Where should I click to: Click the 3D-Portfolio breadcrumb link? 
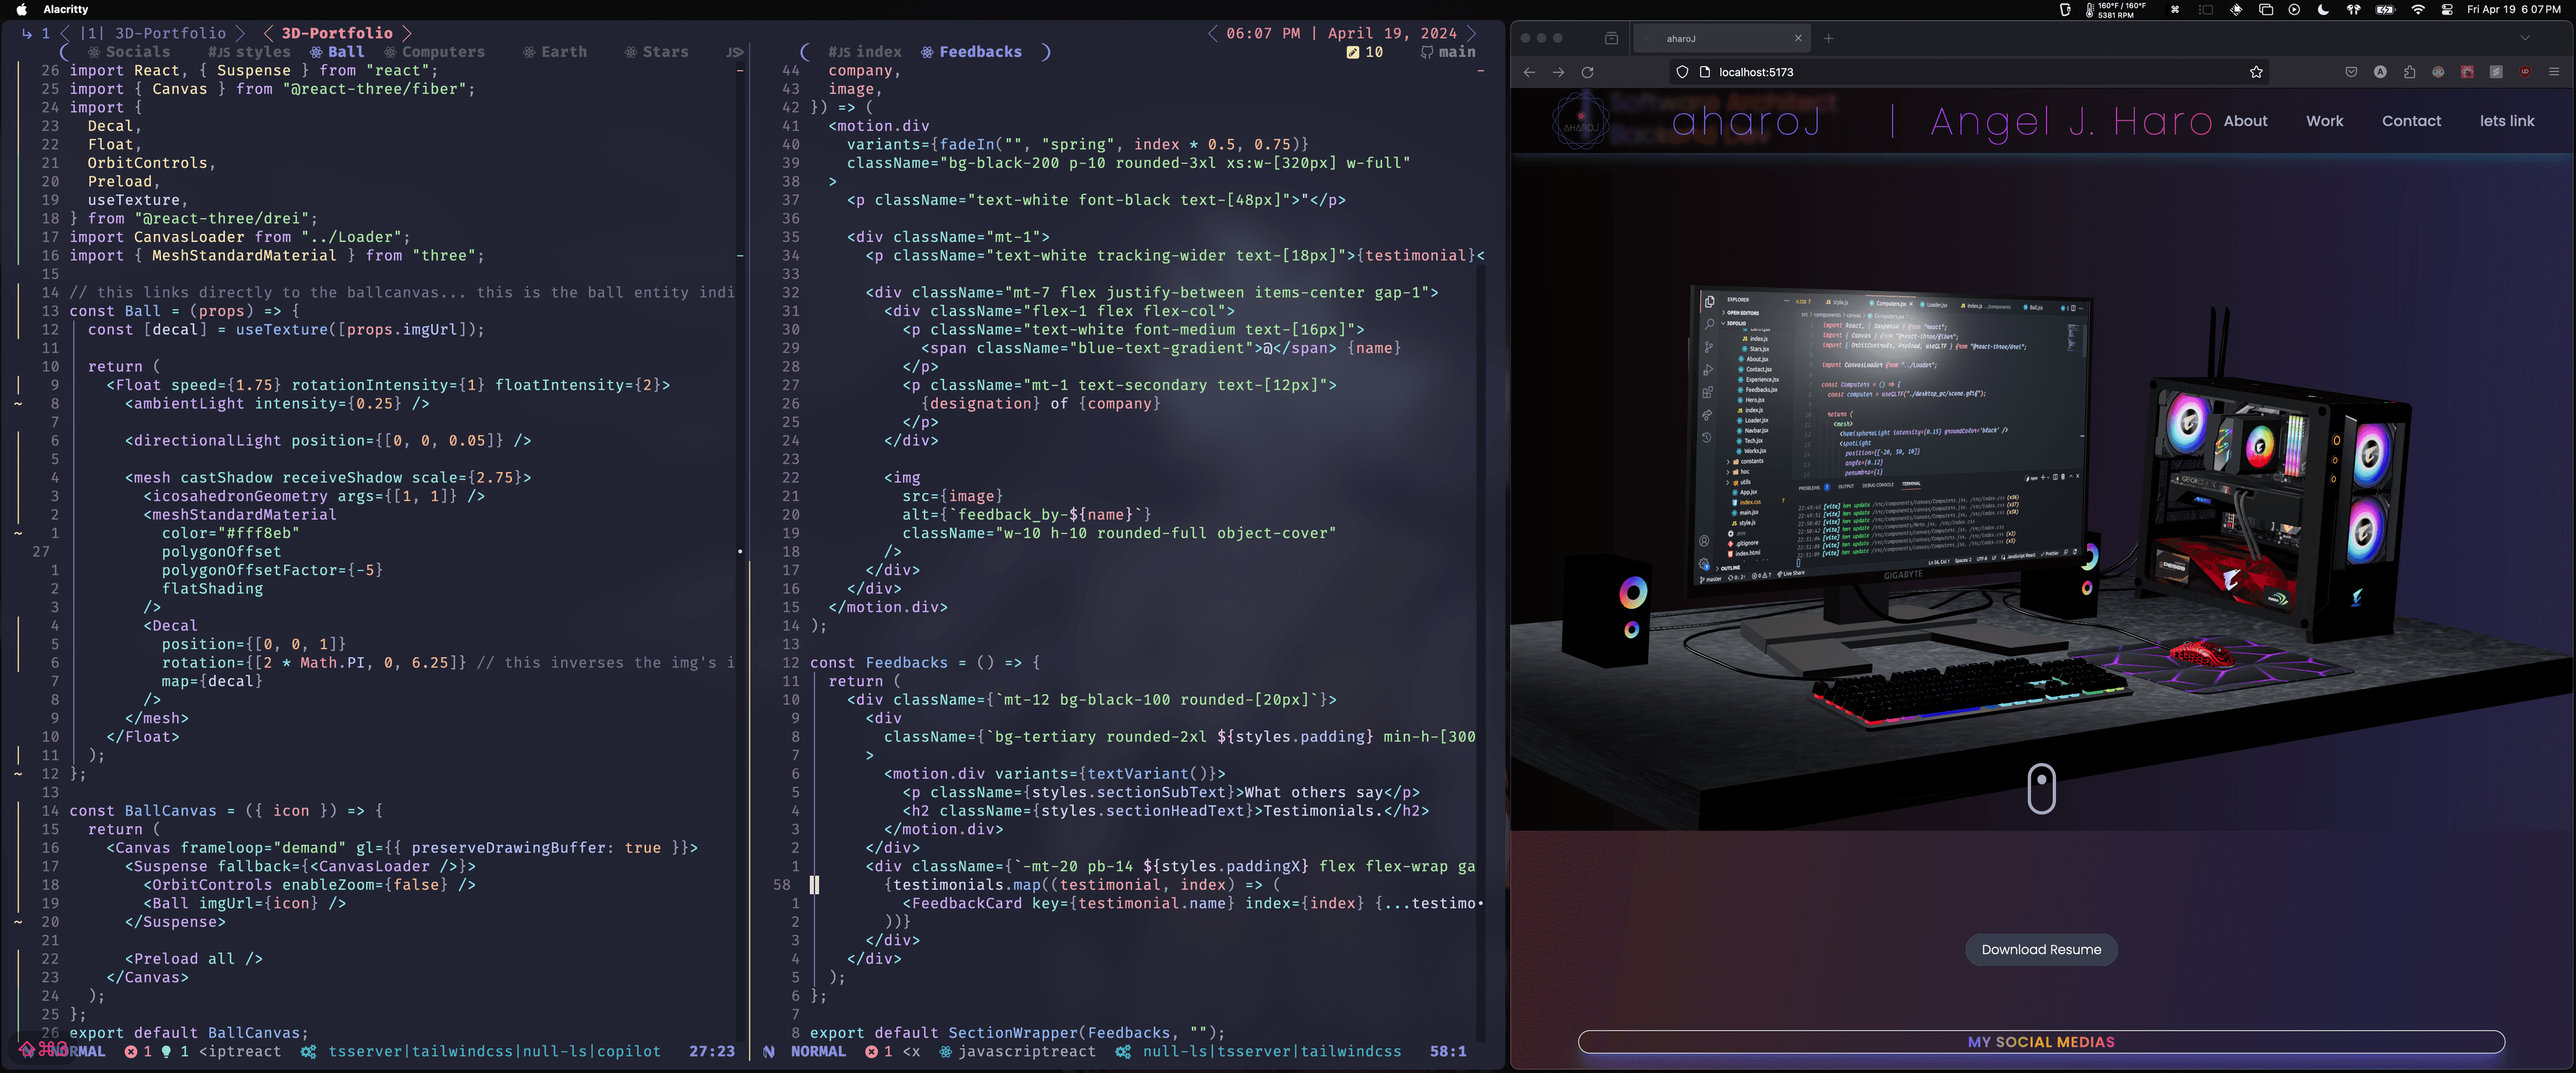(337, 33)
